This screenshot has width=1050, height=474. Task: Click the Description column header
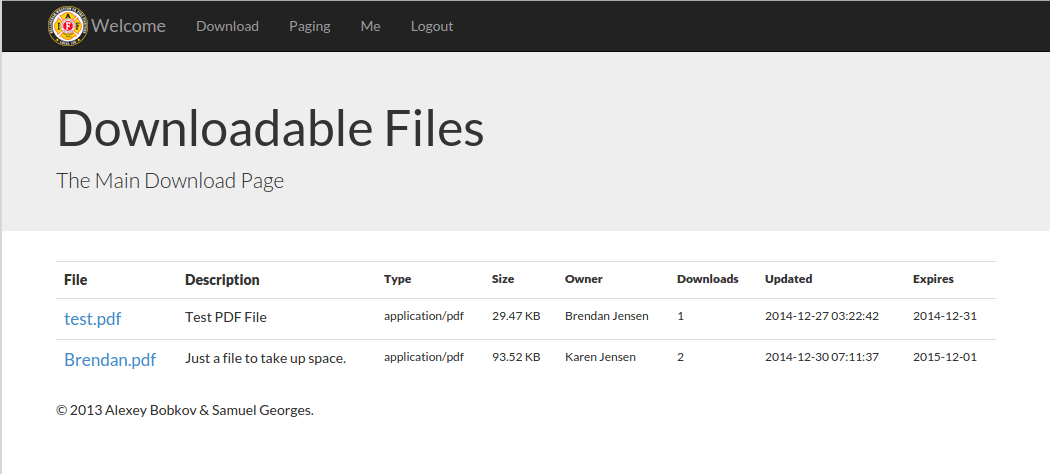click(x=222, y=280)
